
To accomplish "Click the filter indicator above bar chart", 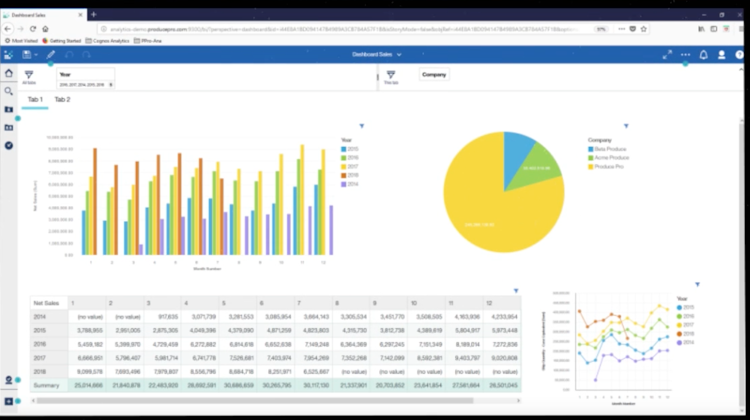I will (x=362, y=126).
